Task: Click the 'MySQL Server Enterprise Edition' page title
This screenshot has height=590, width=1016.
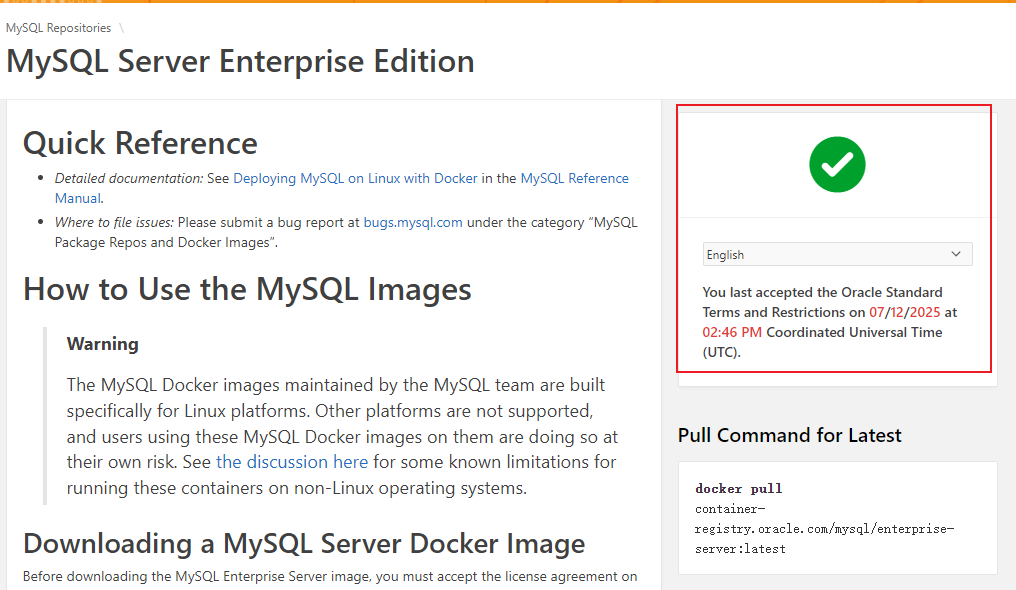Action: click(240, 62)
